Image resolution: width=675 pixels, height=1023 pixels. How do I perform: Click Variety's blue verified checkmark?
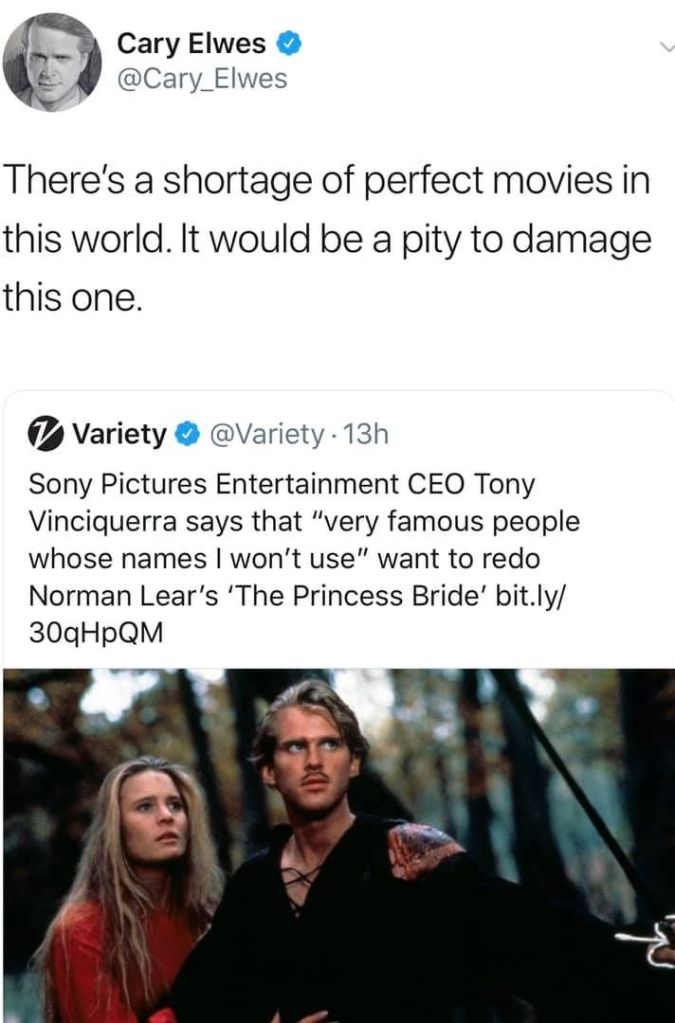tap(185, 434)
